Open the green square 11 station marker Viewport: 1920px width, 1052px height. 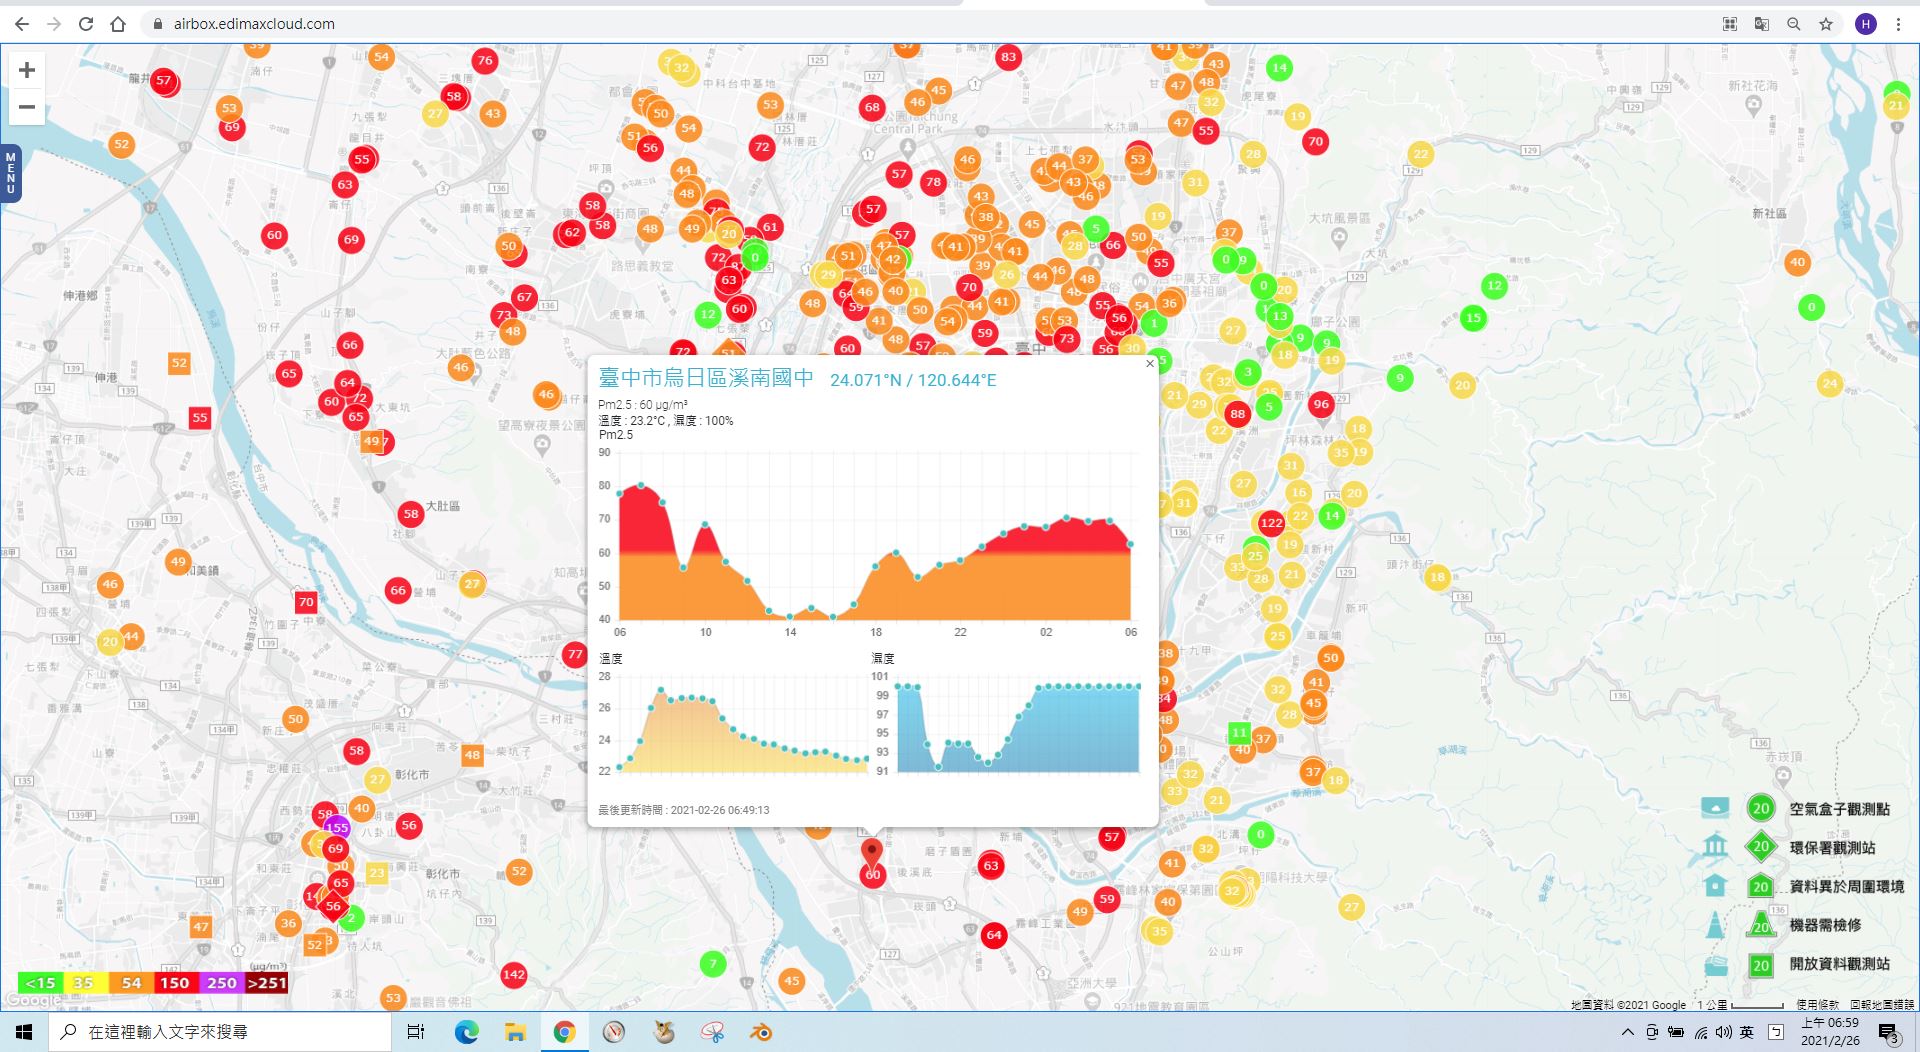point(1239,732)
